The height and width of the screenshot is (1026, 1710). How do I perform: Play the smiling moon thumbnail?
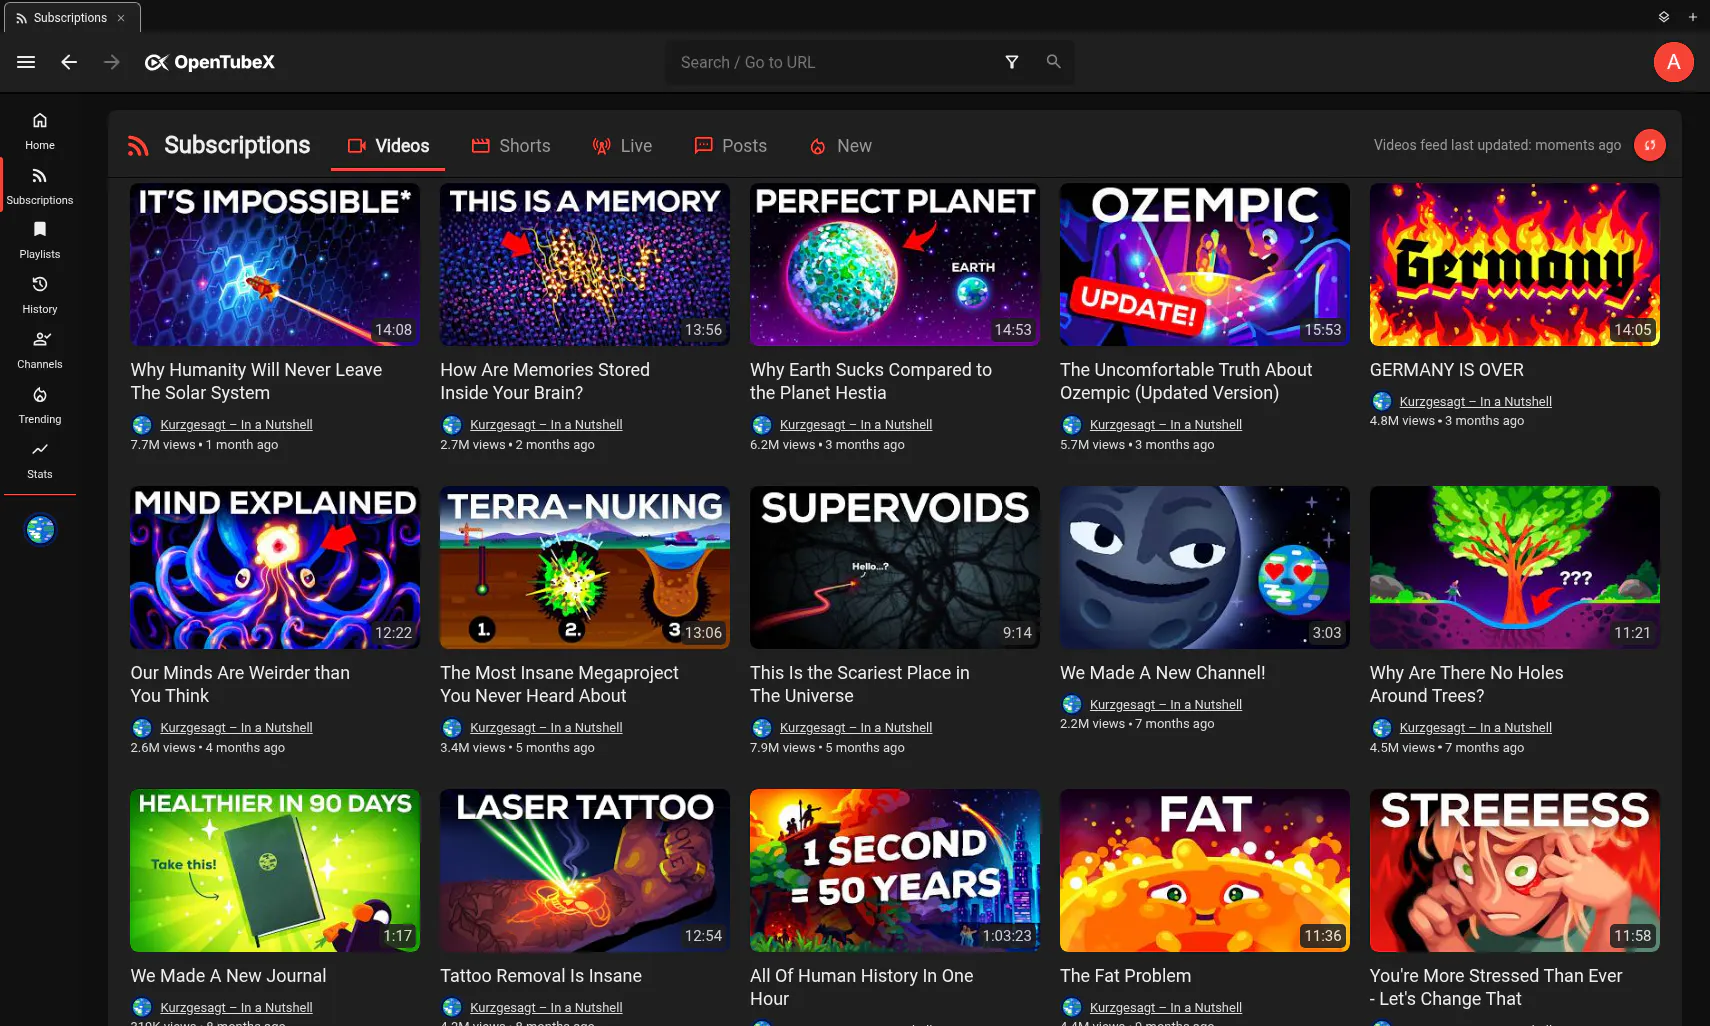coord(1205,568)
